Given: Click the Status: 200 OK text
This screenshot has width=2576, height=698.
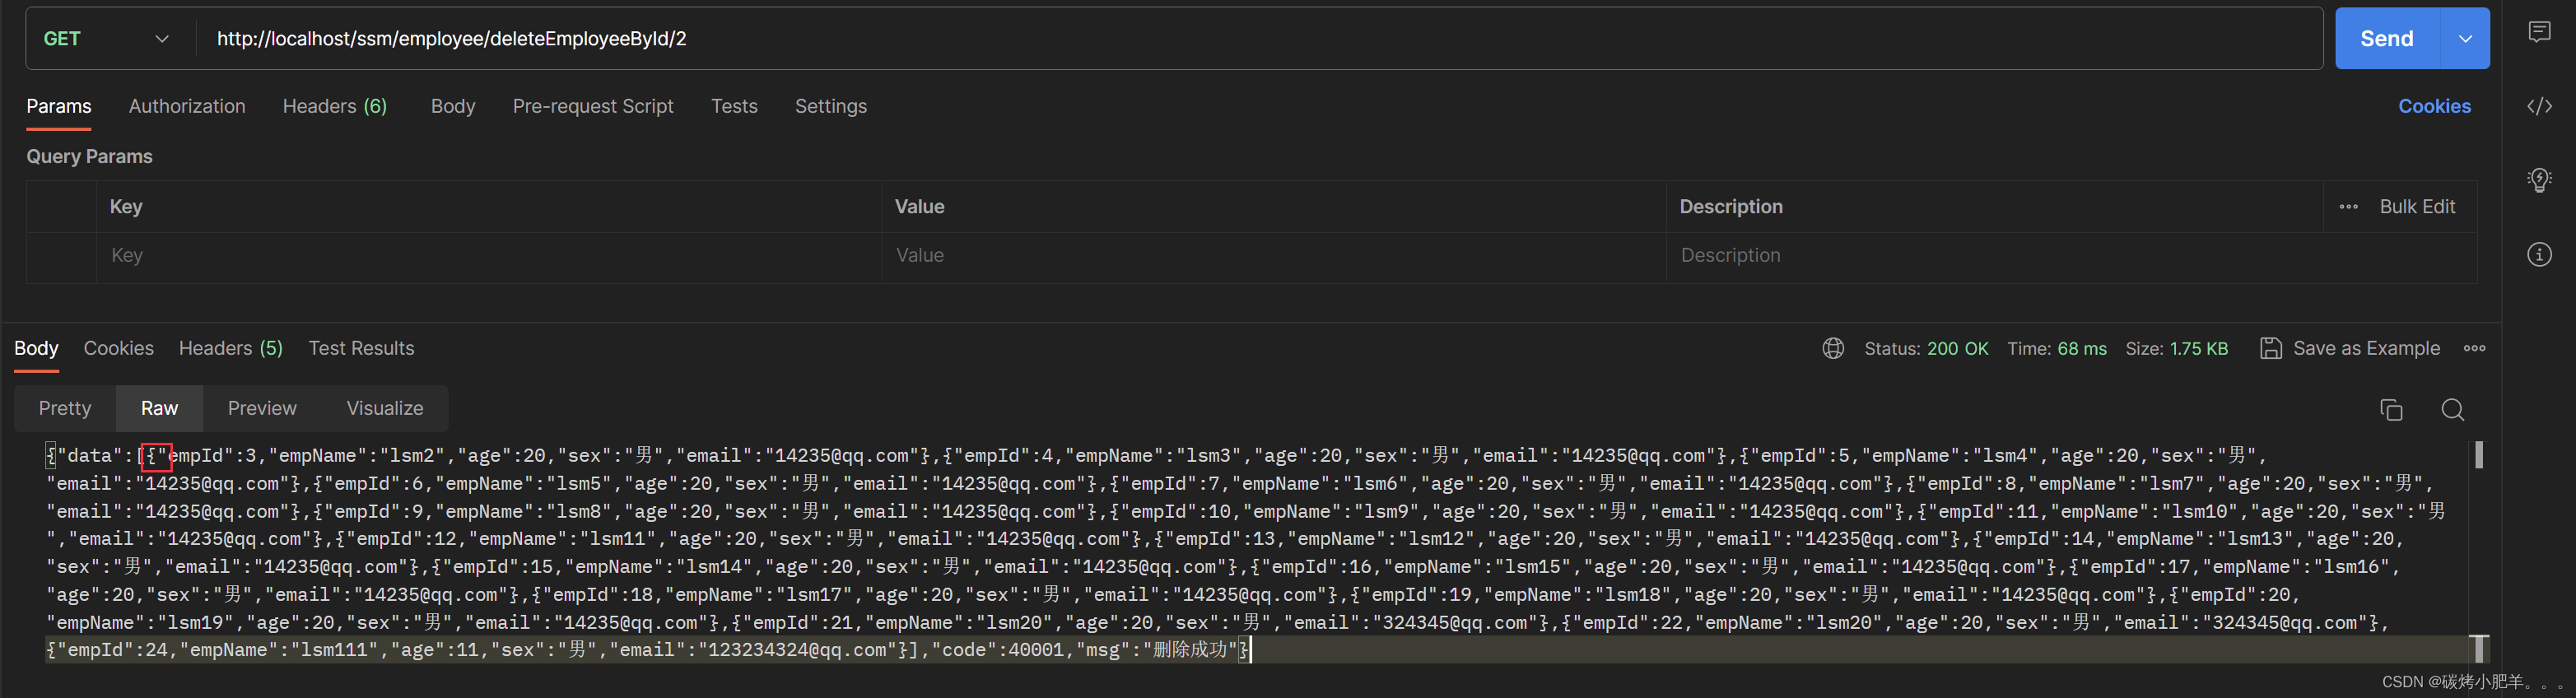Looking at the screenshot, I should tap(1926, 348).
